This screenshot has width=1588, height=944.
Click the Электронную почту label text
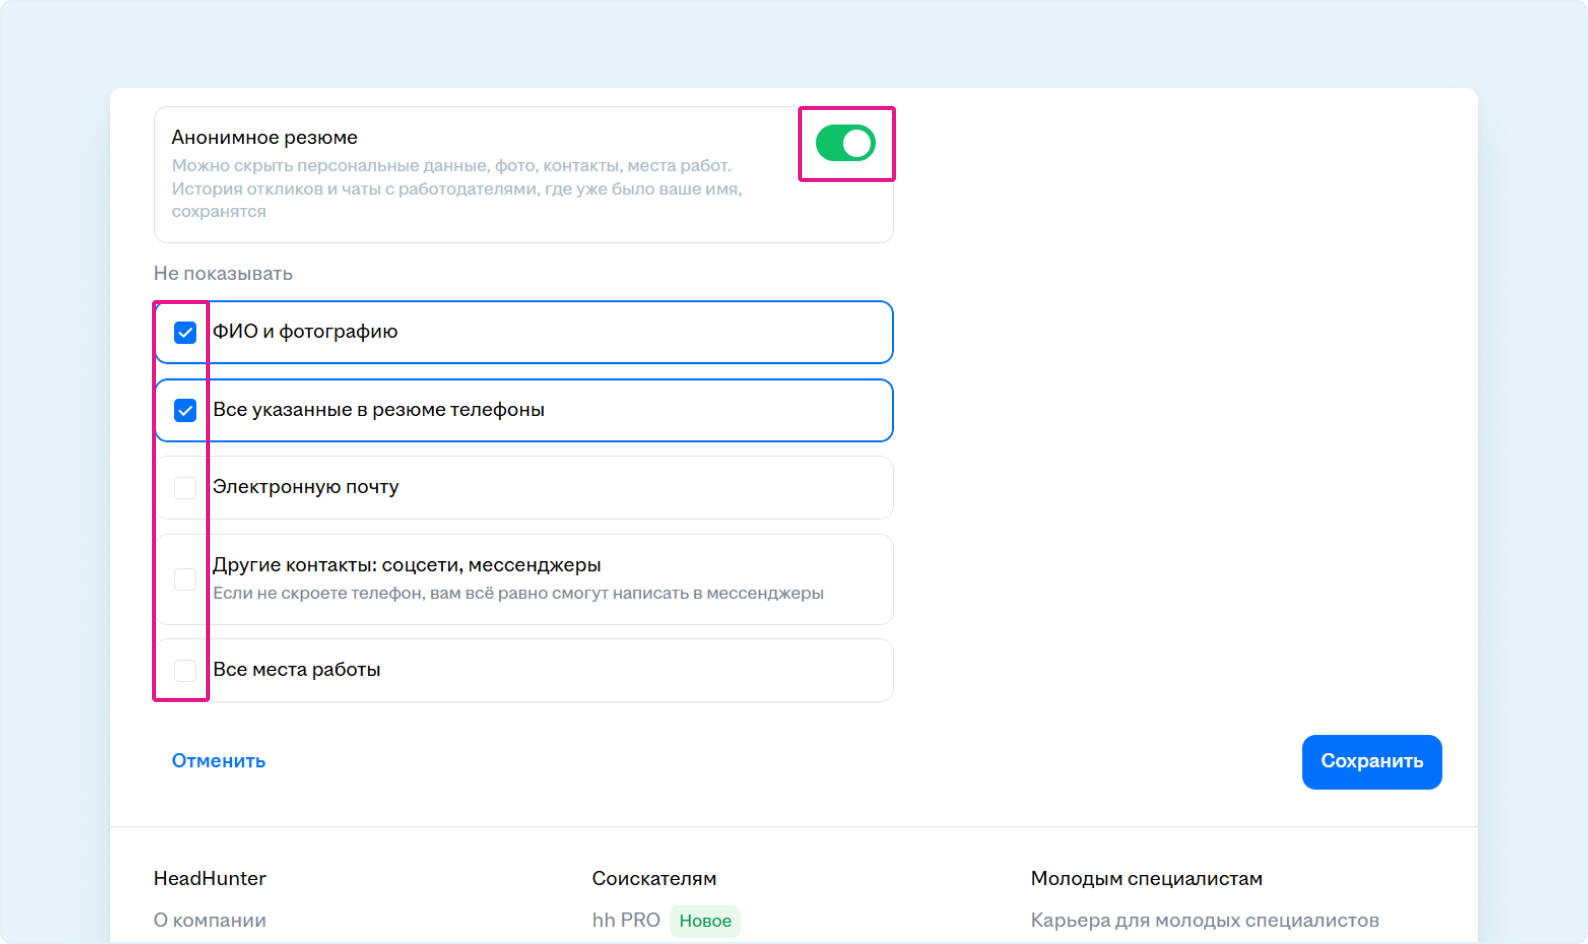pos(306,487)
